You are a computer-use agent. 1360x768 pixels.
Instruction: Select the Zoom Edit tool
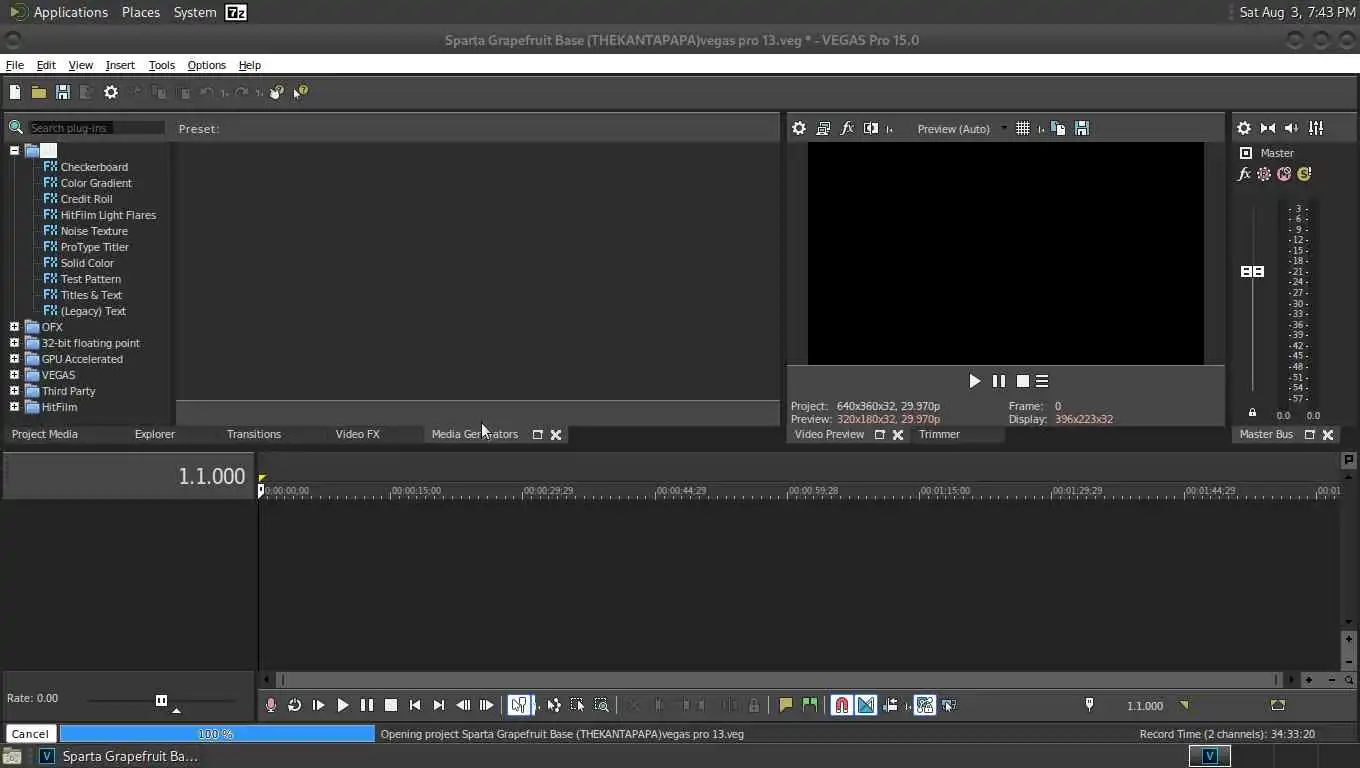pyautogui.click(x=602, y=705)
